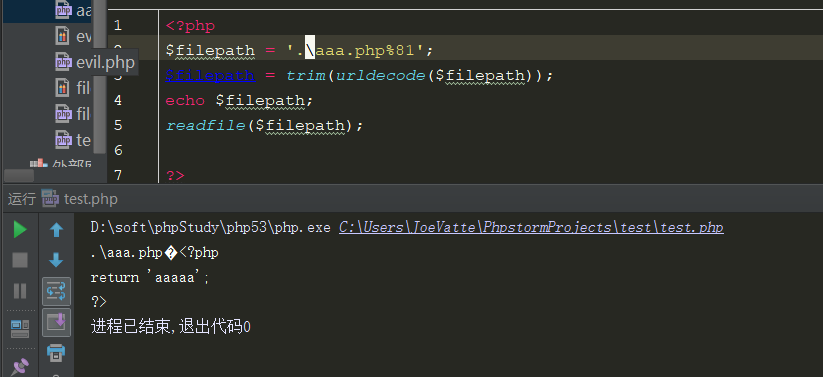Select the te php file in tree
Image resolution: width=823 pixels, height=377 pixels.
pyautogui.click(x=73, y=140)
